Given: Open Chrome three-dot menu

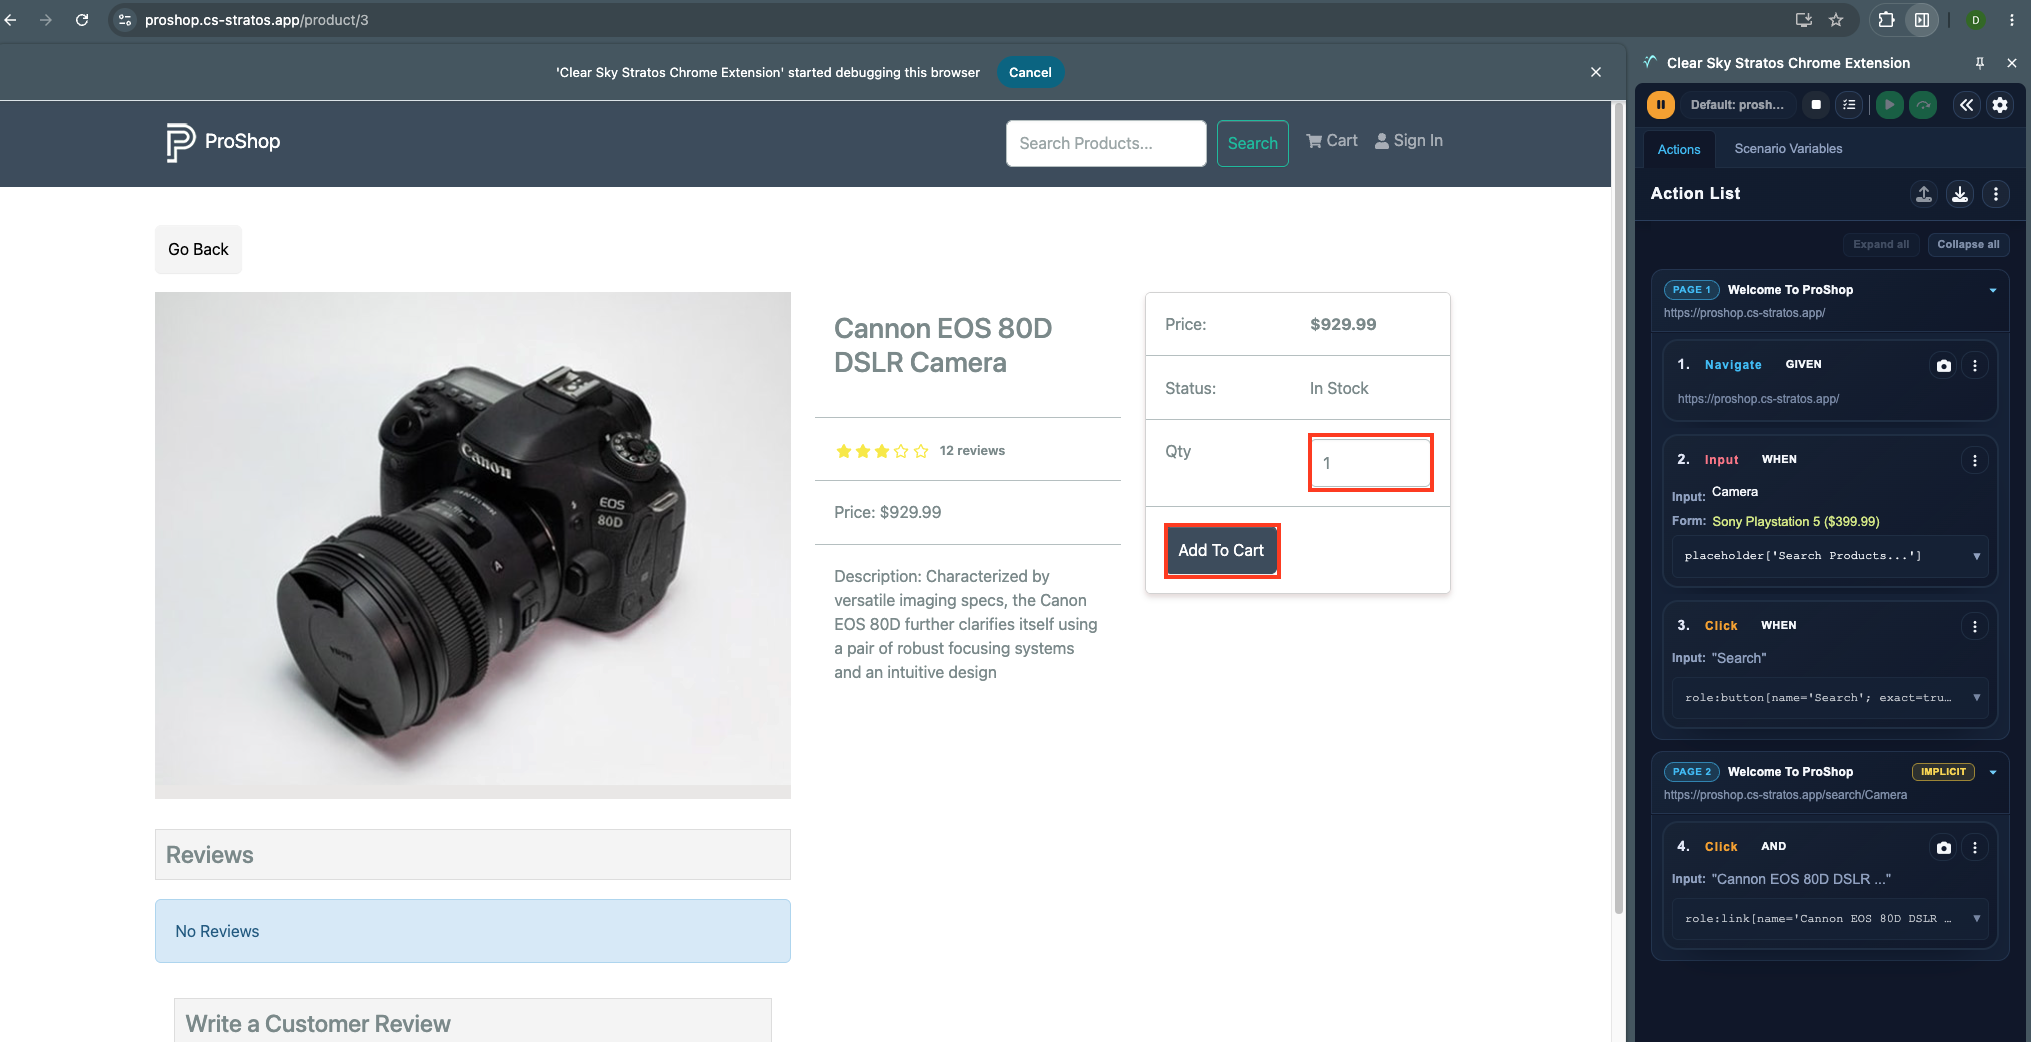Looking at the screenshot, I should pyautogui.click(x=2012, y=20).
